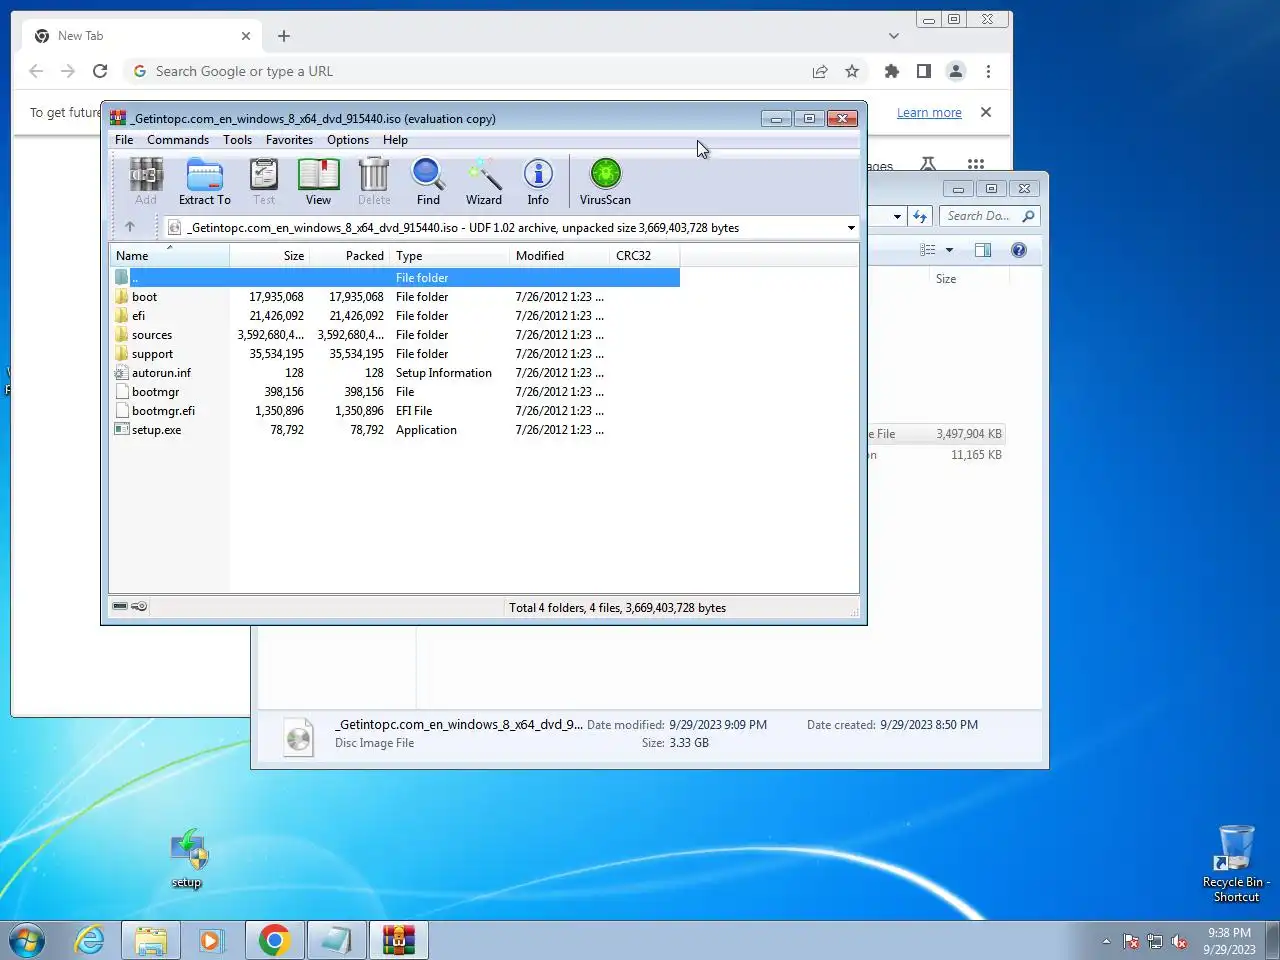This screenshot has height=960, width=1280.
Task: Open the Options menu
Action: (x=348, y=140)
